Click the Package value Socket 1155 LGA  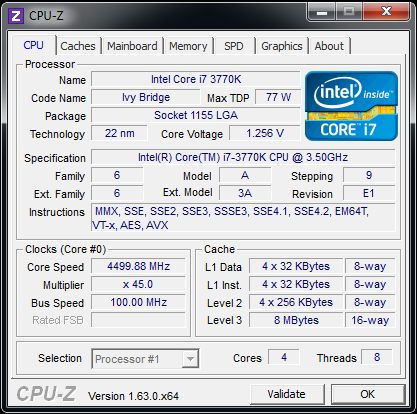click(196, 115)
